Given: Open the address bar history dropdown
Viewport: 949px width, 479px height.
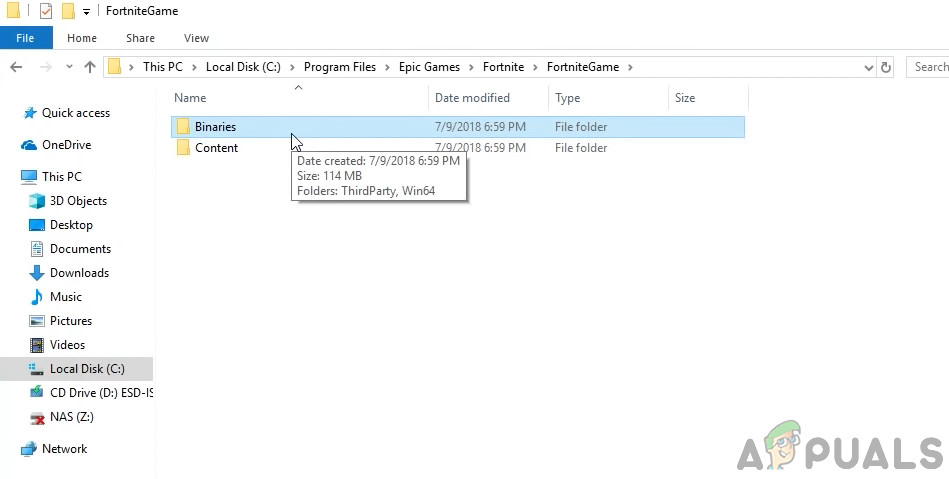Looking at the screenshot, I should click(869, 68).
